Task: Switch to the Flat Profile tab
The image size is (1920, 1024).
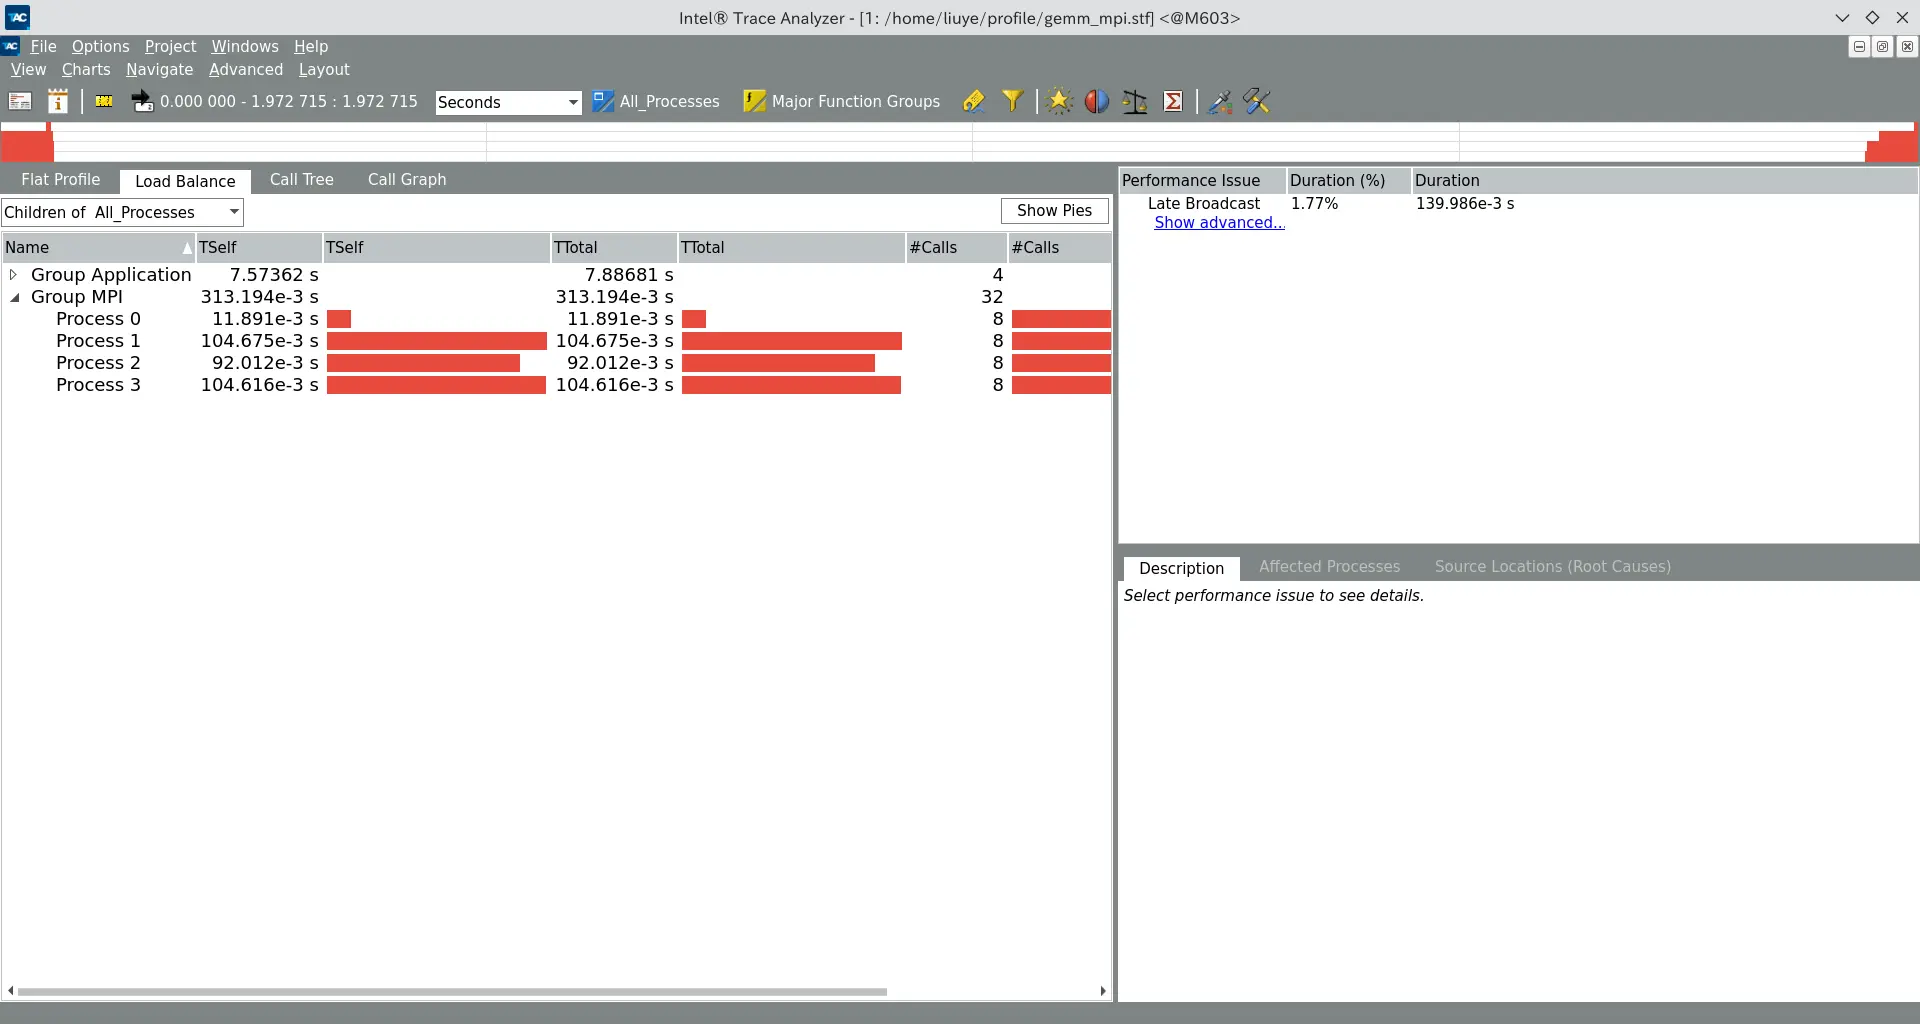Action: [x=60, y=180]
